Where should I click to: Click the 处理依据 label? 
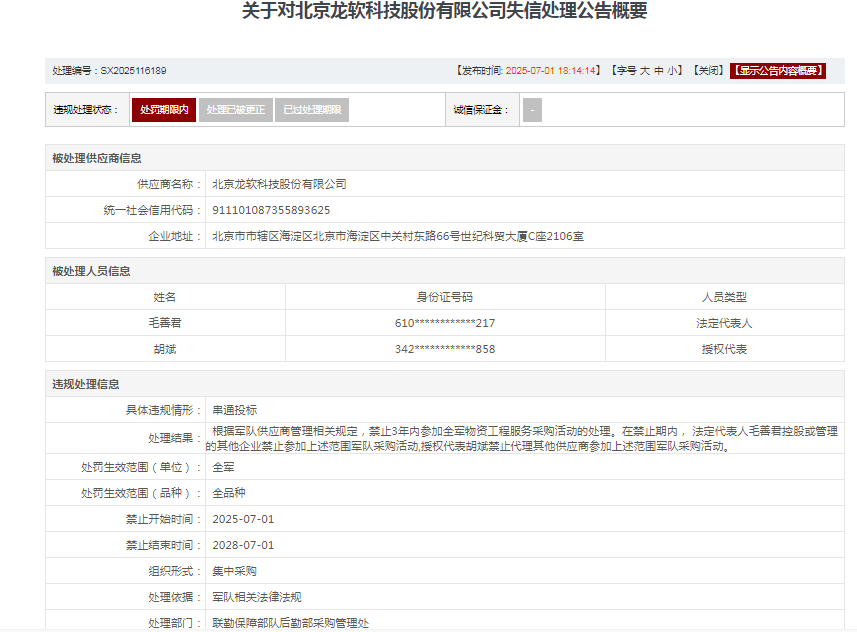[x=174, y=598]
